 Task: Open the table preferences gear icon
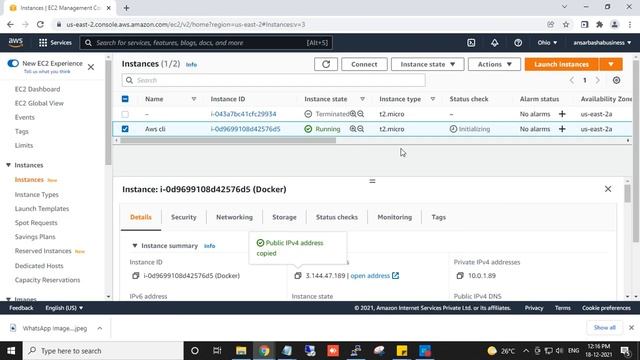pyautogui.click(x=616, y=80)
